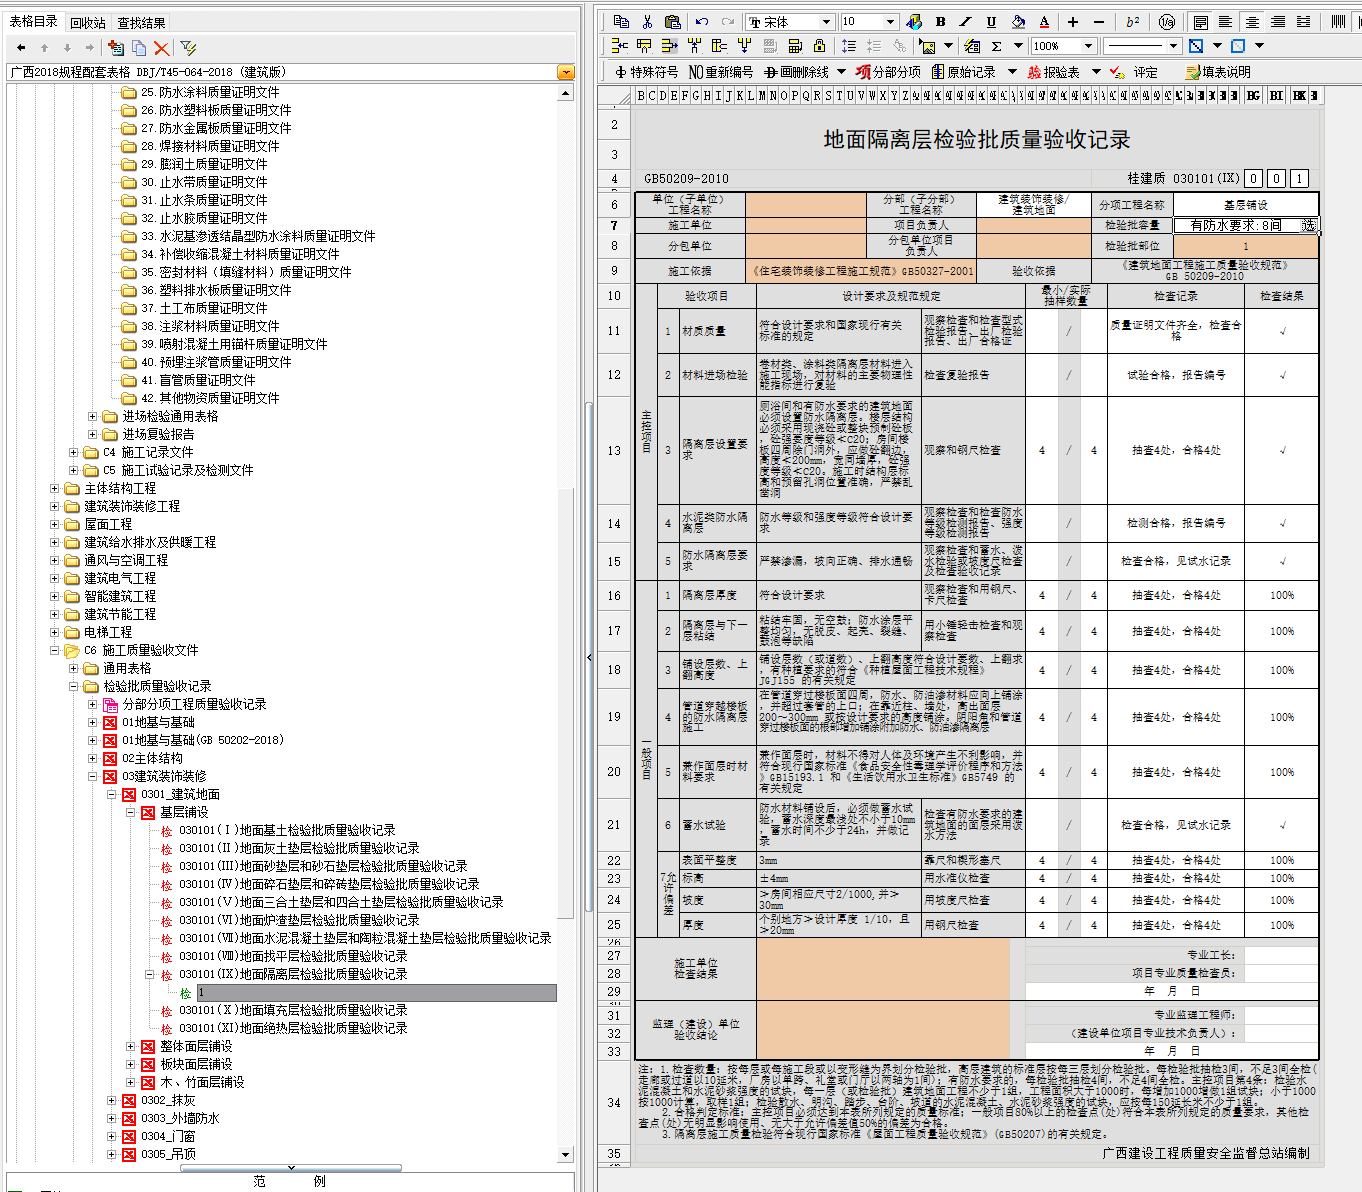
Task: Toggle Italic formatting
Action: pyautogui.click(x=965, y=21)
